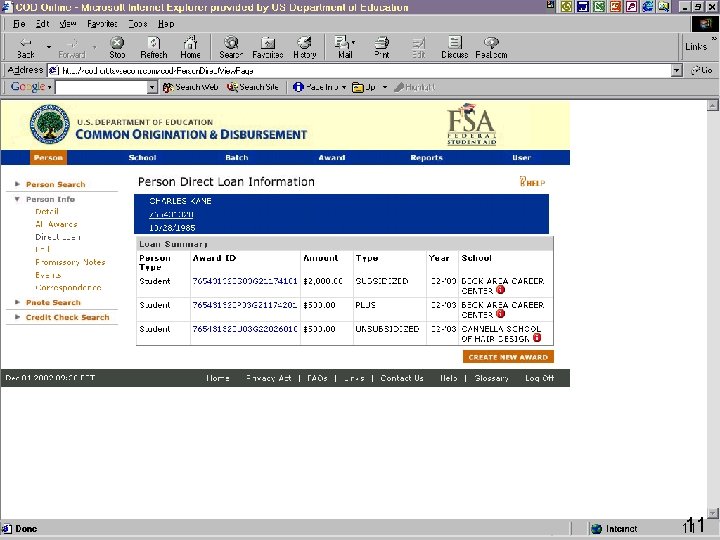Click red info icon for SUBSIDIZED loan school
Image resolution: width=720 pixels, height=540 pixels.
pyautogui.click(x=501, y=290)
